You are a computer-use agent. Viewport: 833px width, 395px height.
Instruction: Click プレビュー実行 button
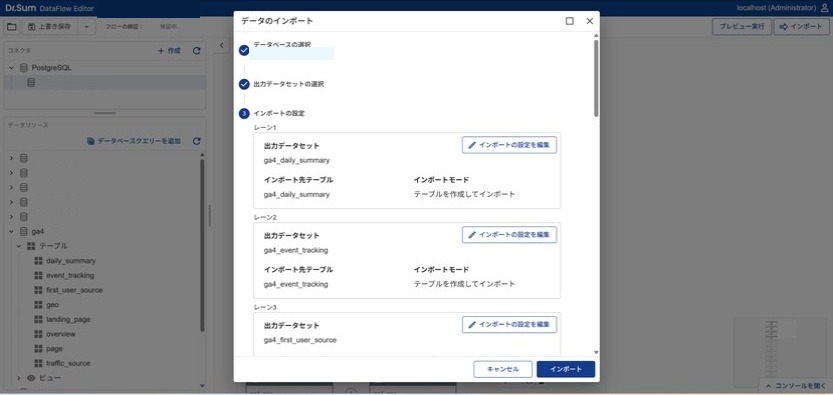point(742,27)
